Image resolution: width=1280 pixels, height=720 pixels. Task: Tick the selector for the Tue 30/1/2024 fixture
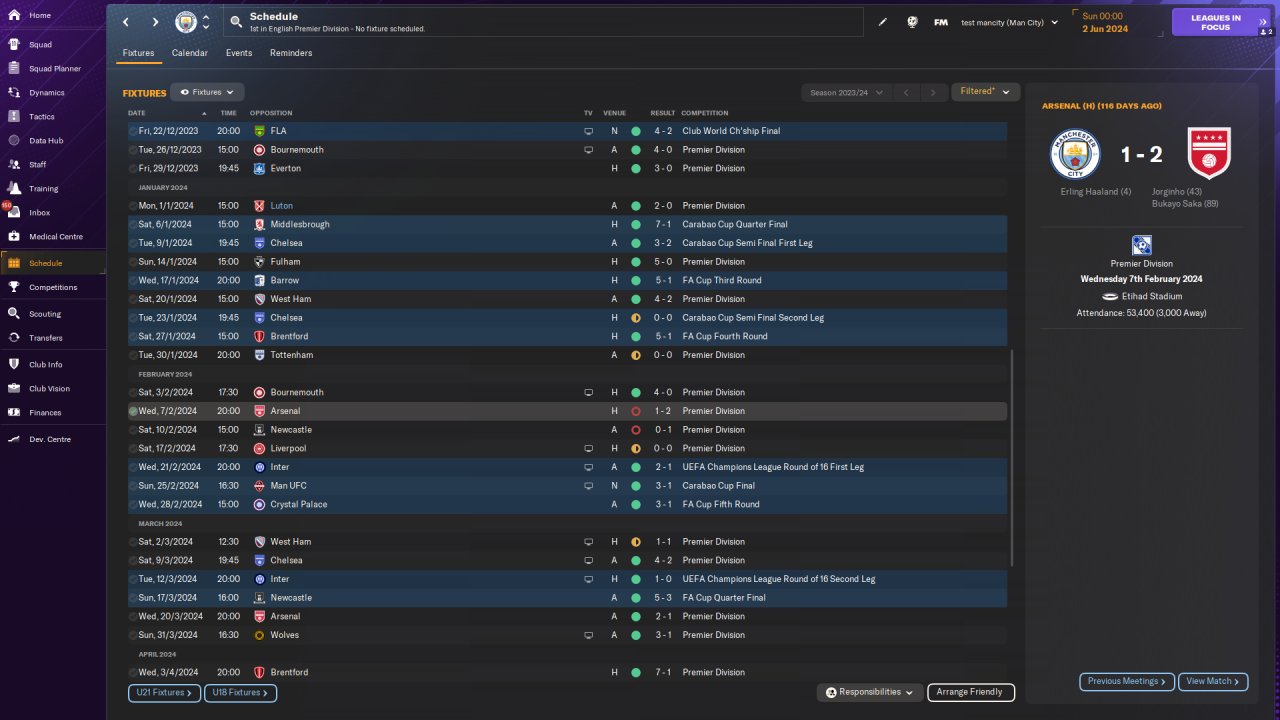133,355
